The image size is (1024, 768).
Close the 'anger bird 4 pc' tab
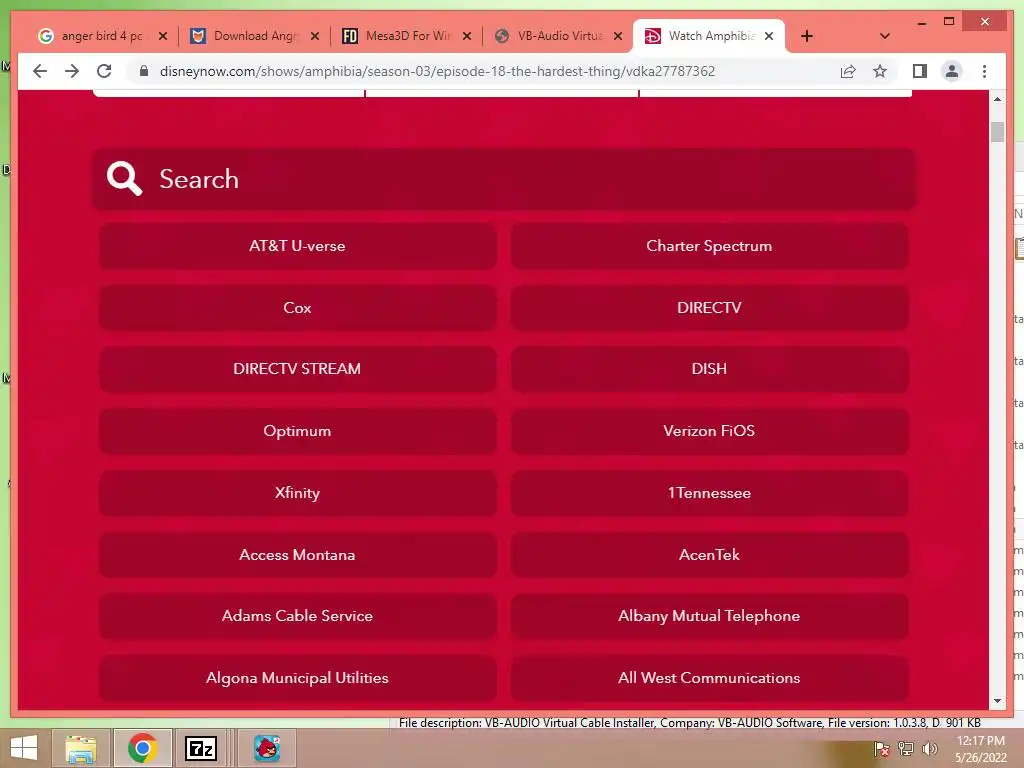click(x=163, y=36)
